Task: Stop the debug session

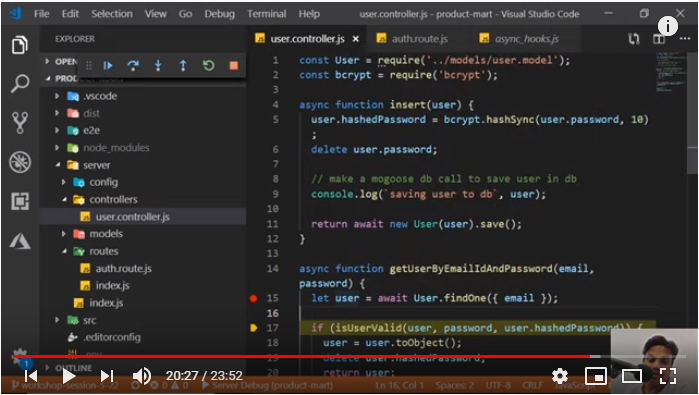Action: [234, 66]
